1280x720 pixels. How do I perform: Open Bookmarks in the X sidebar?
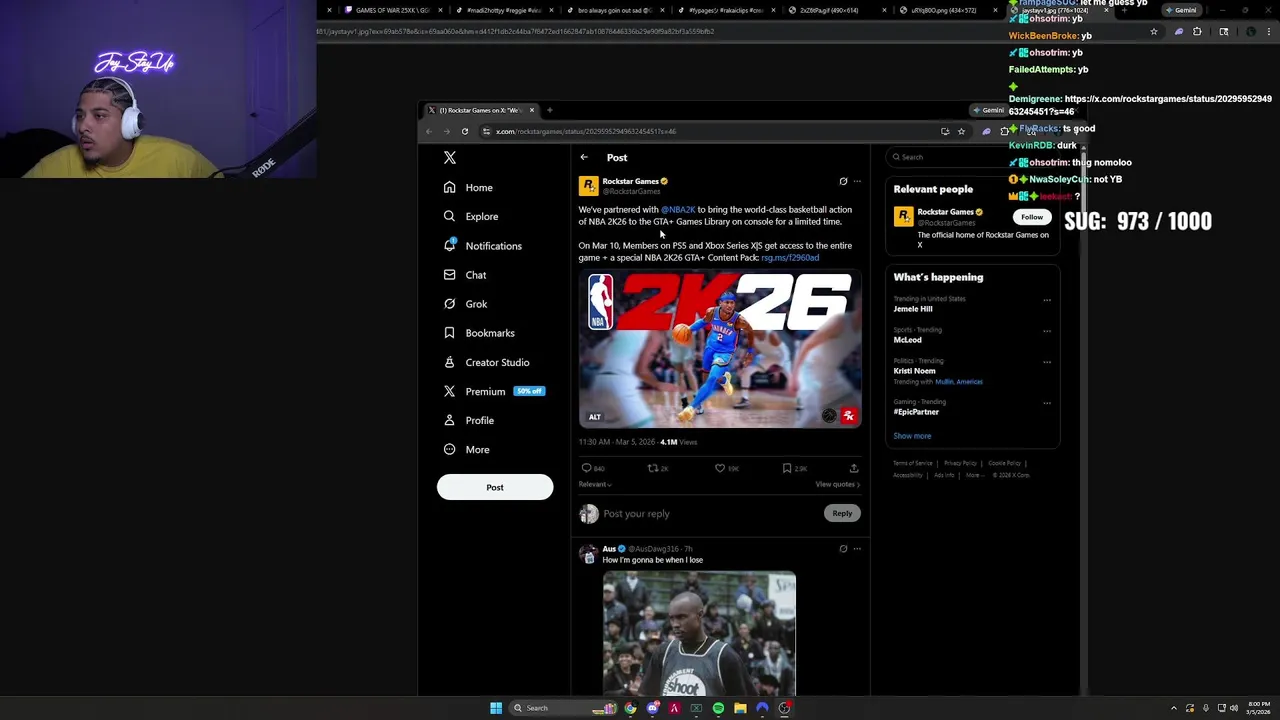[479, 333]
